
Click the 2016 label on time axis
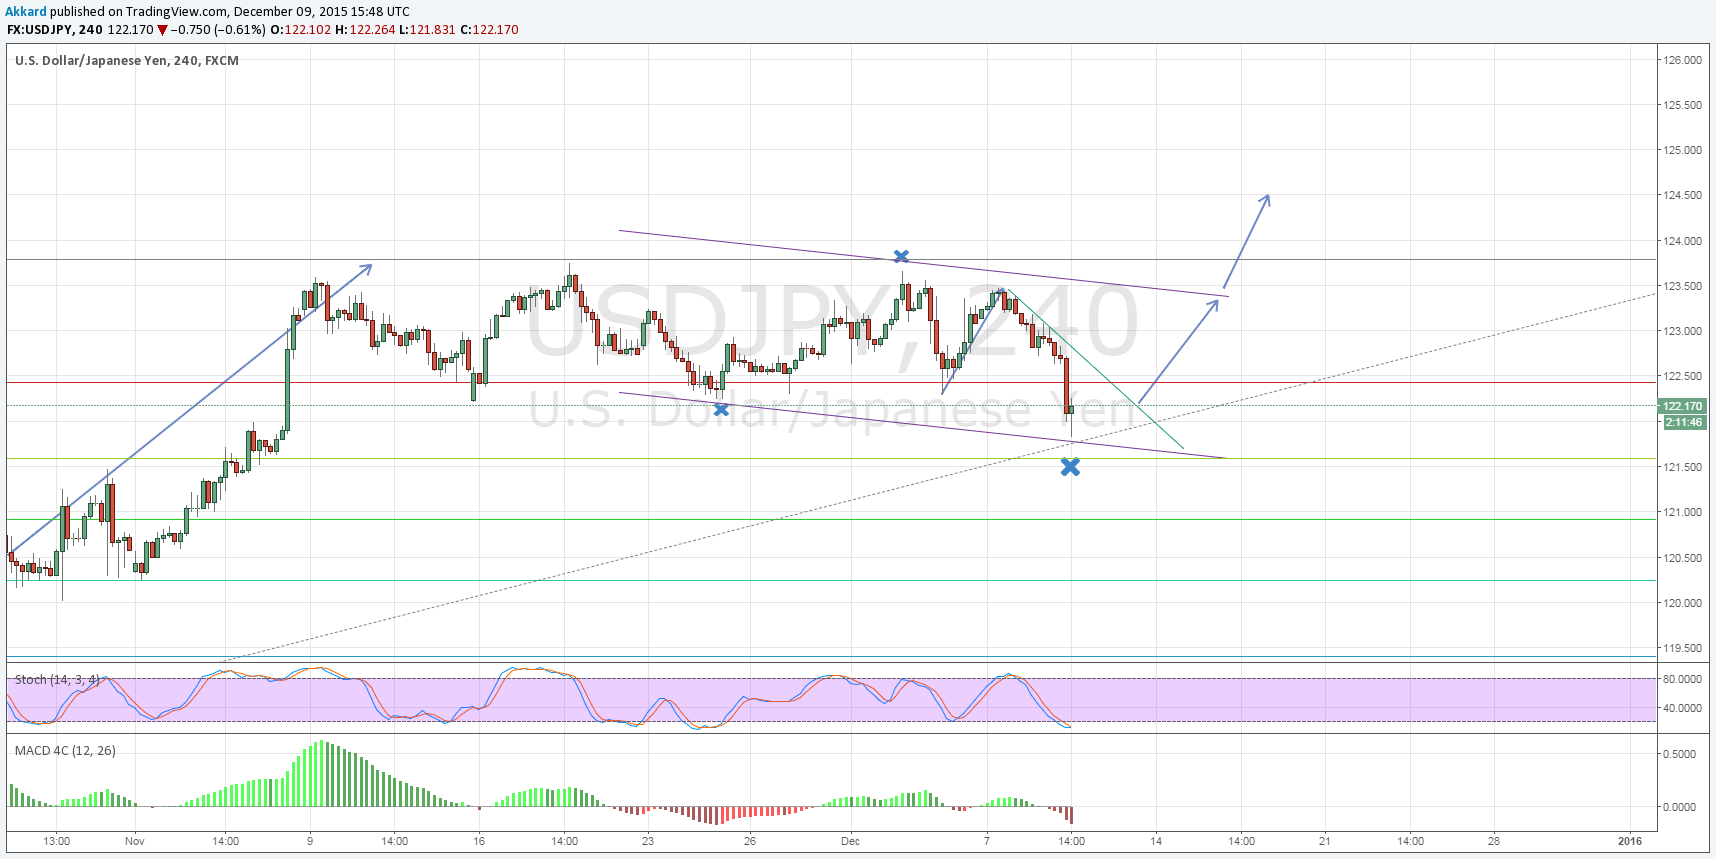[1630, 841]
